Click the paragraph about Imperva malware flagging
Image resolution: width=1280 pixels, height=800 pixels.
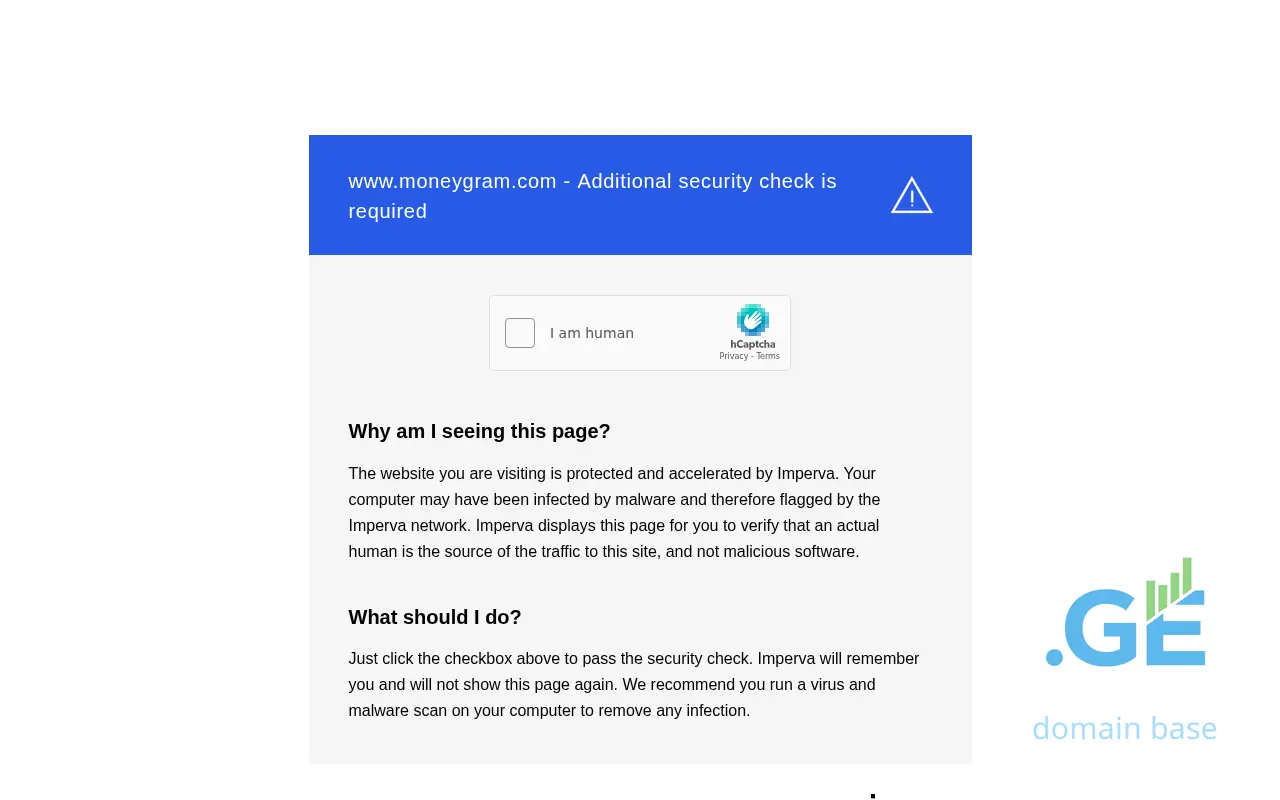(x=614, y=512)
